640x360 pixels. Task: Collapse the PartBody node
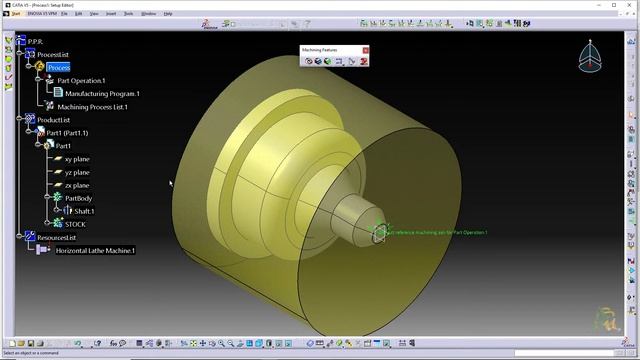coord(47,197)
